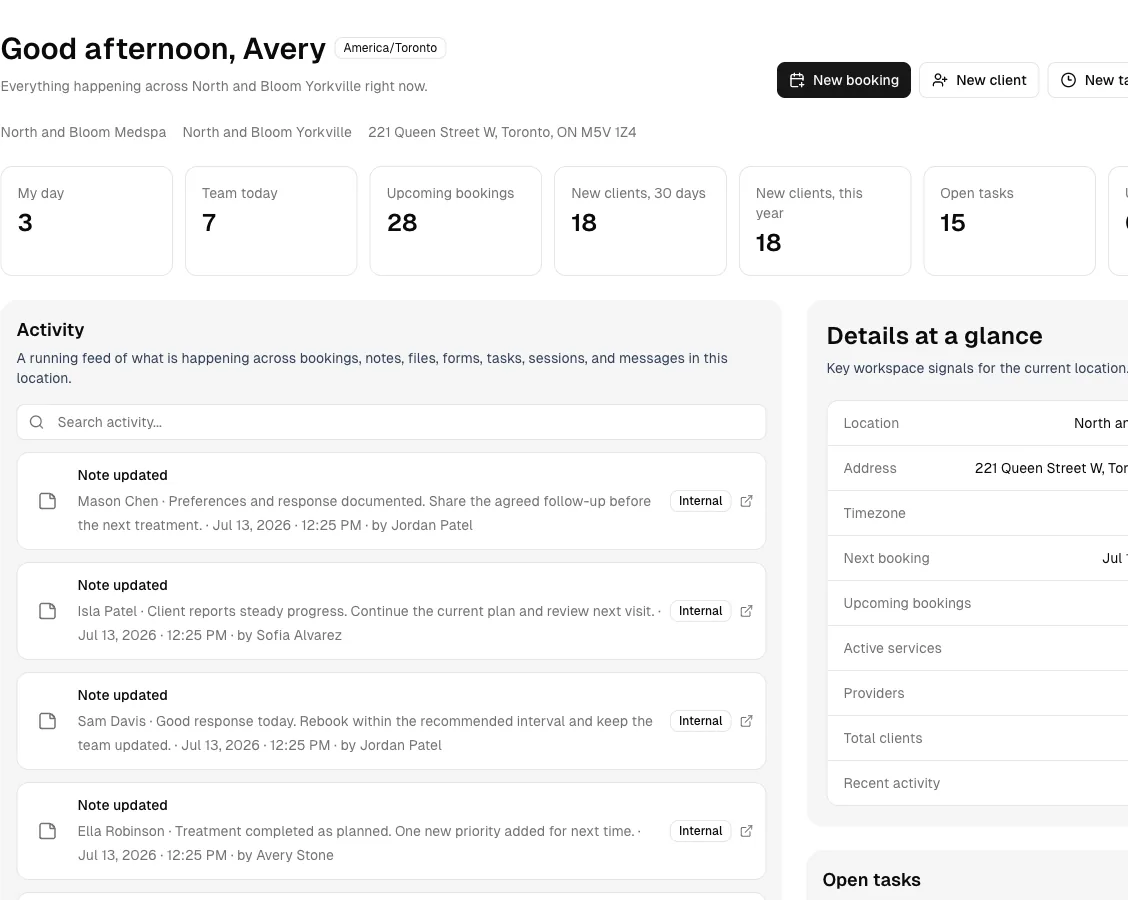This screenshot has width=1128, height=900.
Task: Click Note updated title on Sam Davis entry
Action: tap(122, 696)
